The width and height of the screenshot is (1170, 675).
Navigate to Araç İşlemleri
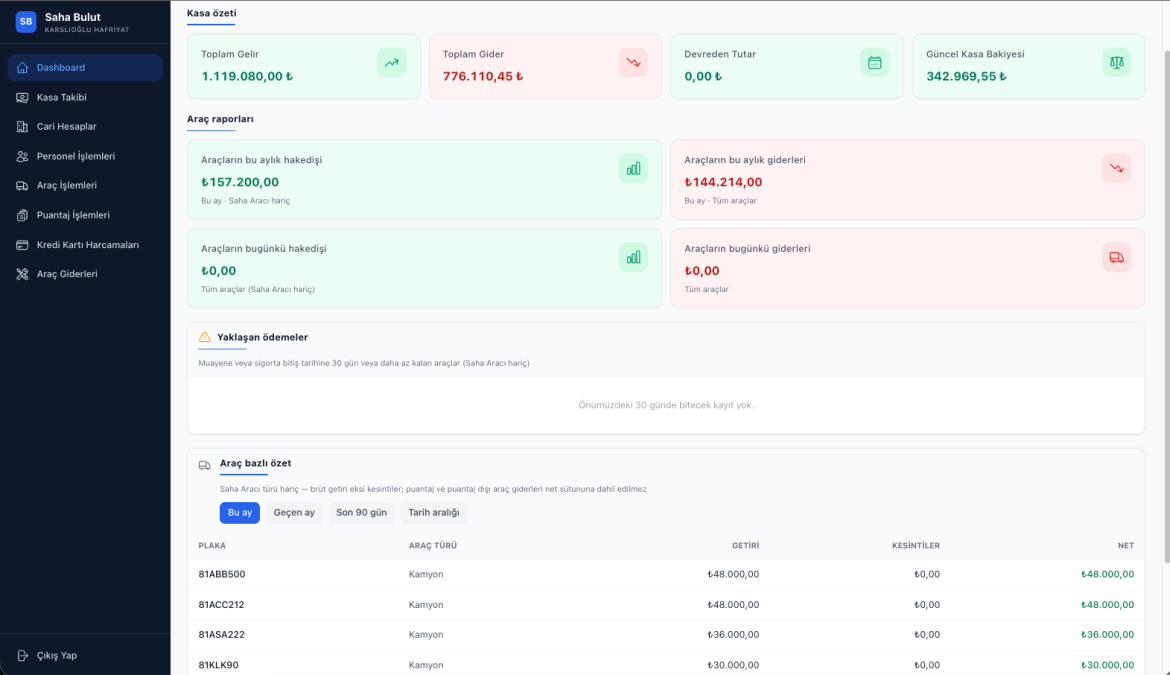point(66,185)
